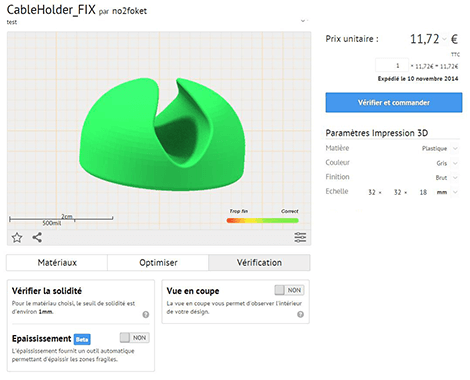Click the Echelle height value 18
This screenshot has width=470, height=380.
pyautogui.click(x=423, y=192)
